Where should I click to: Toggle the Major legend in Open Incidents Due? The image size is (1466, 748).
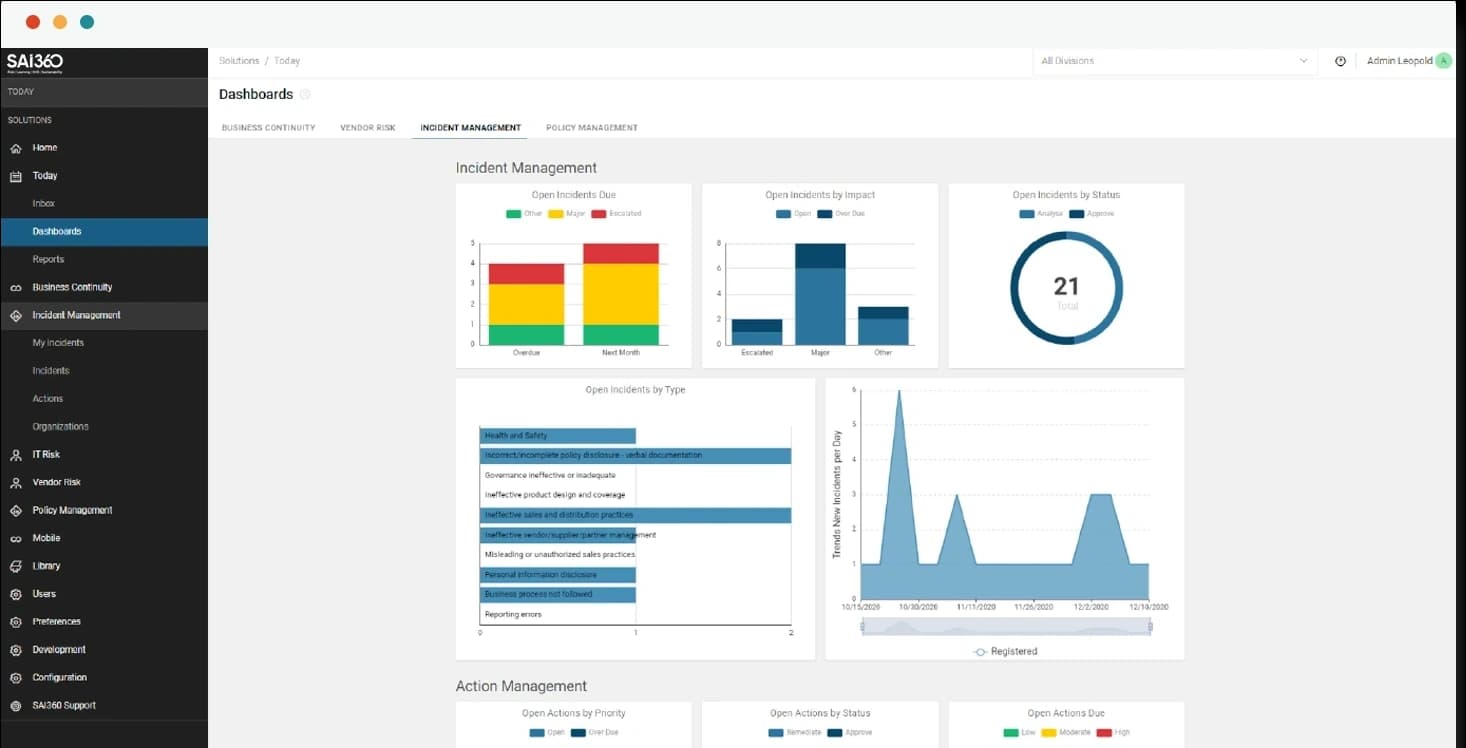point(567,214)
